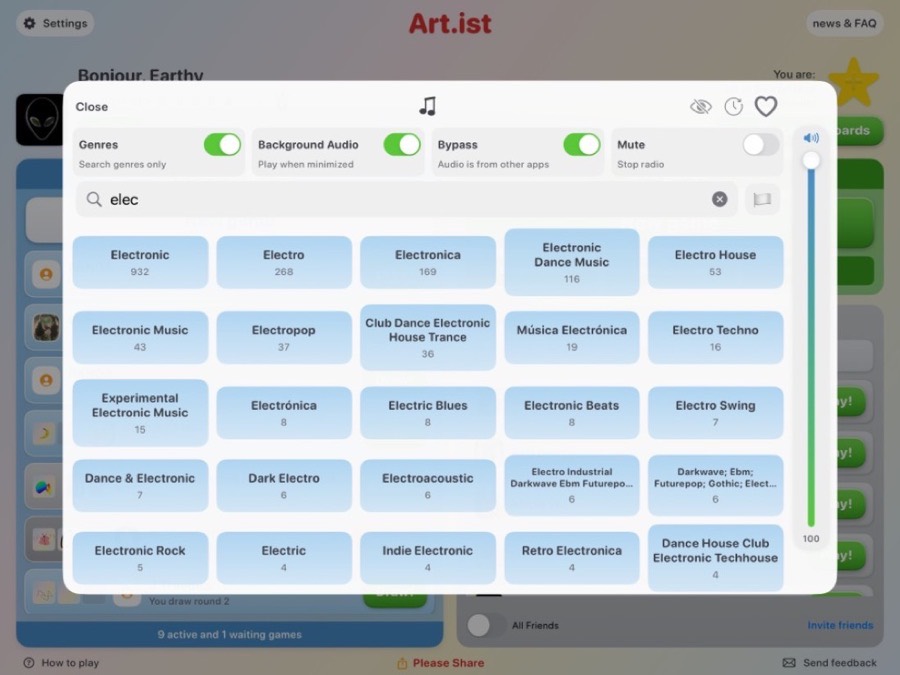Select the Dark Electro genre
900x675 pixels.
[x=284, y=486]
